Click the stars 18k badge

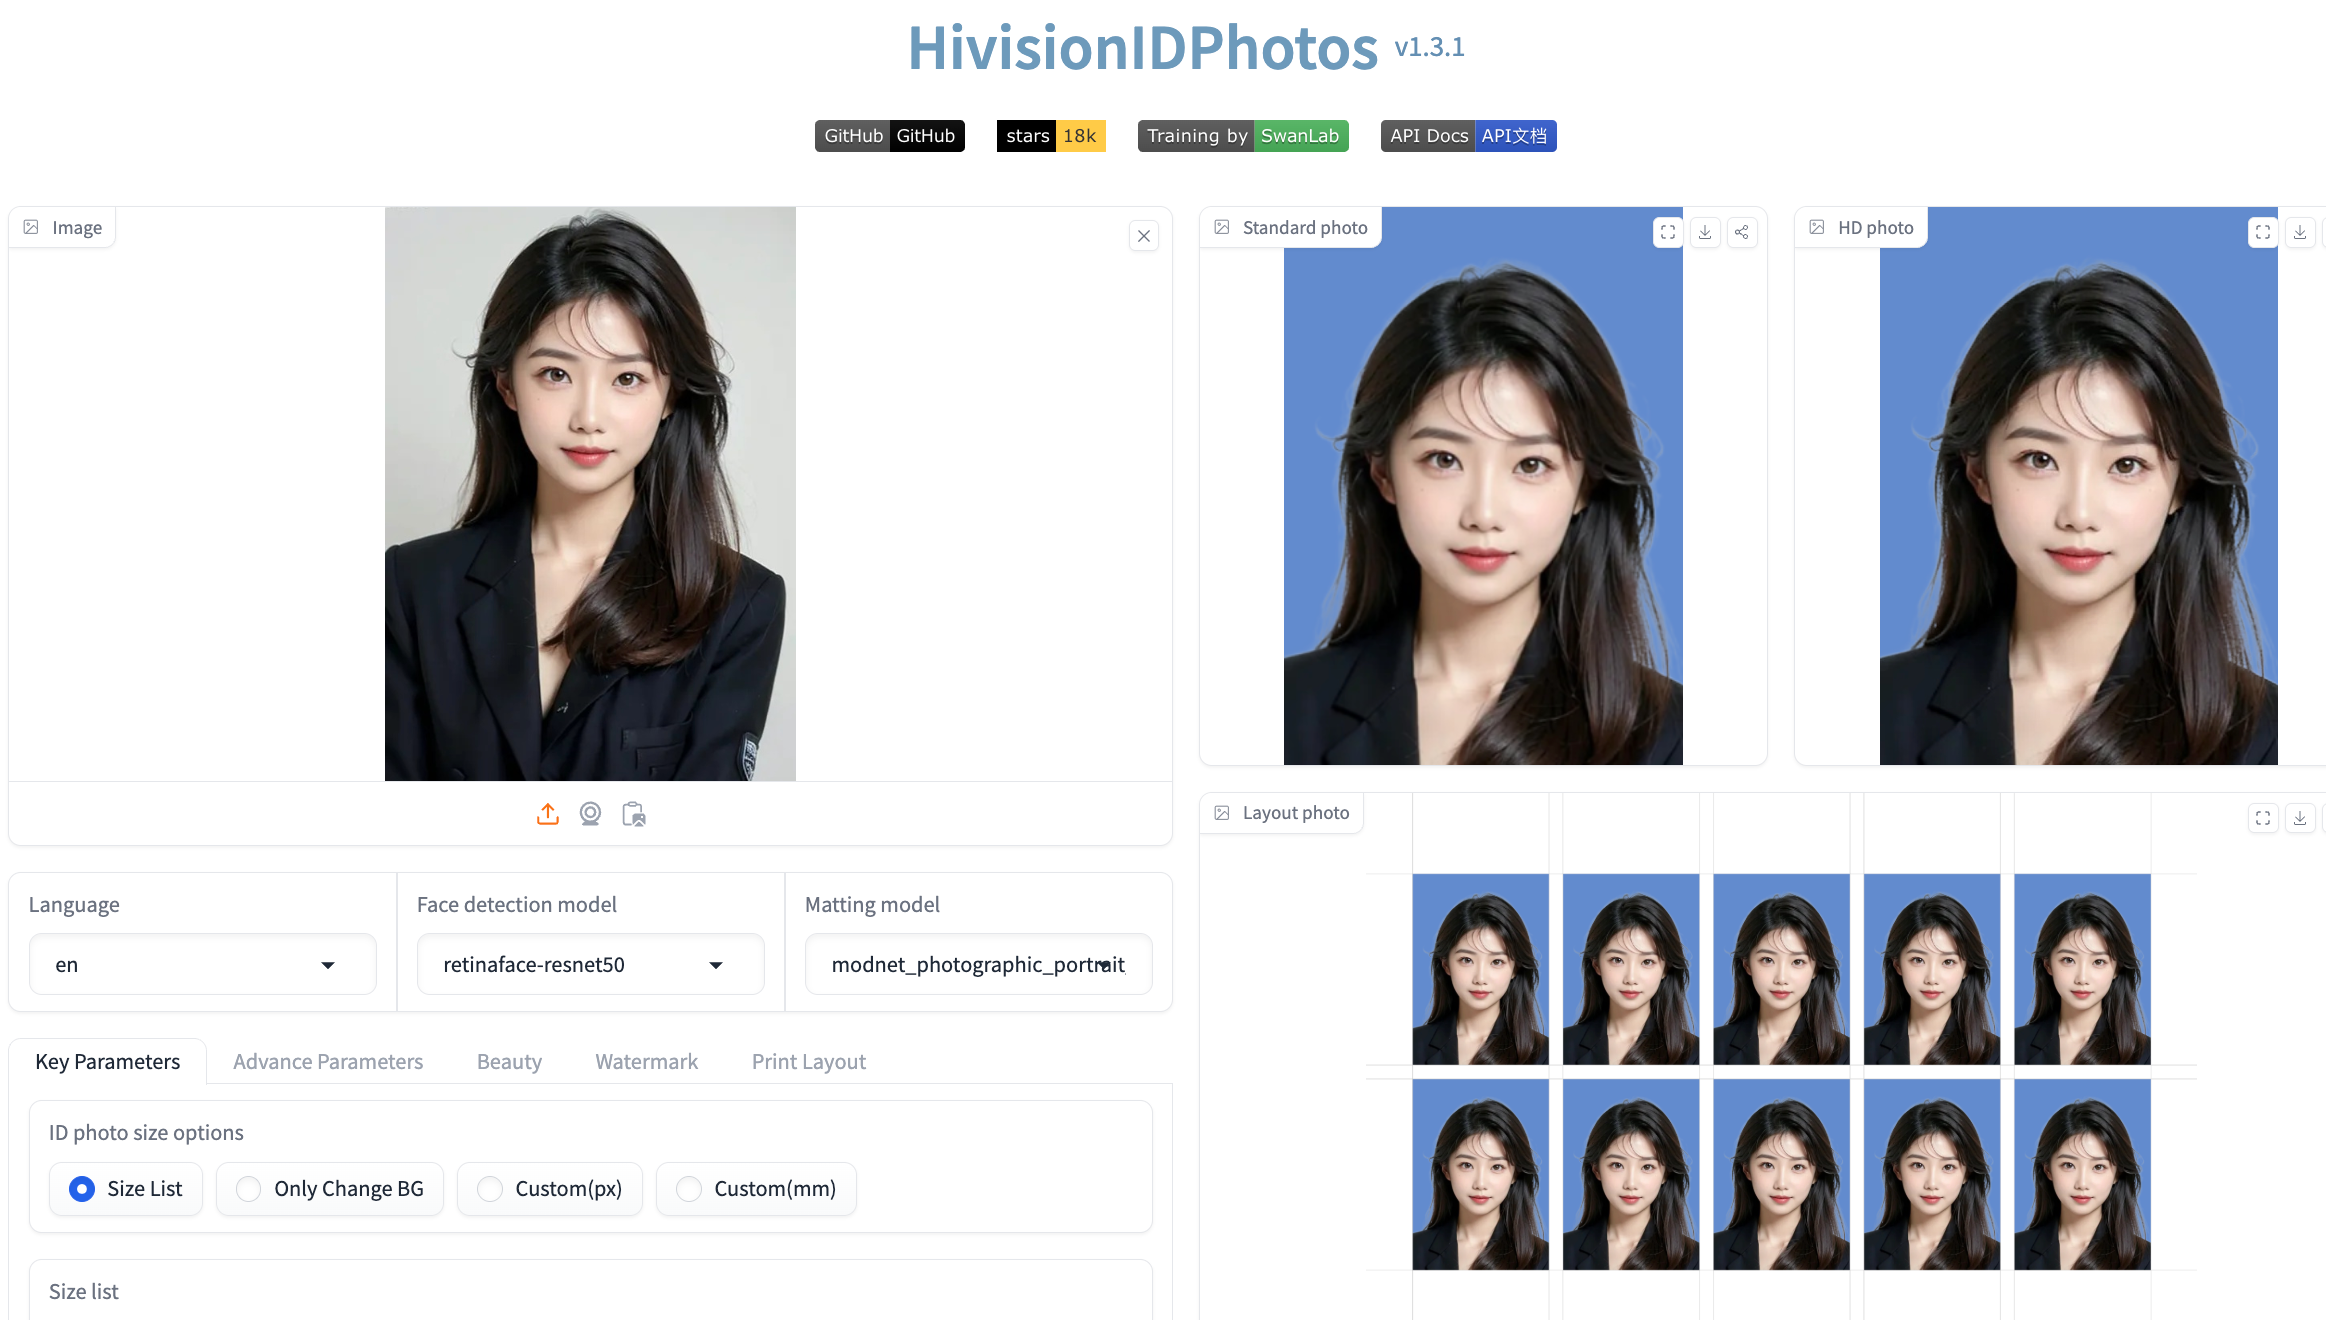[1051, 136]
